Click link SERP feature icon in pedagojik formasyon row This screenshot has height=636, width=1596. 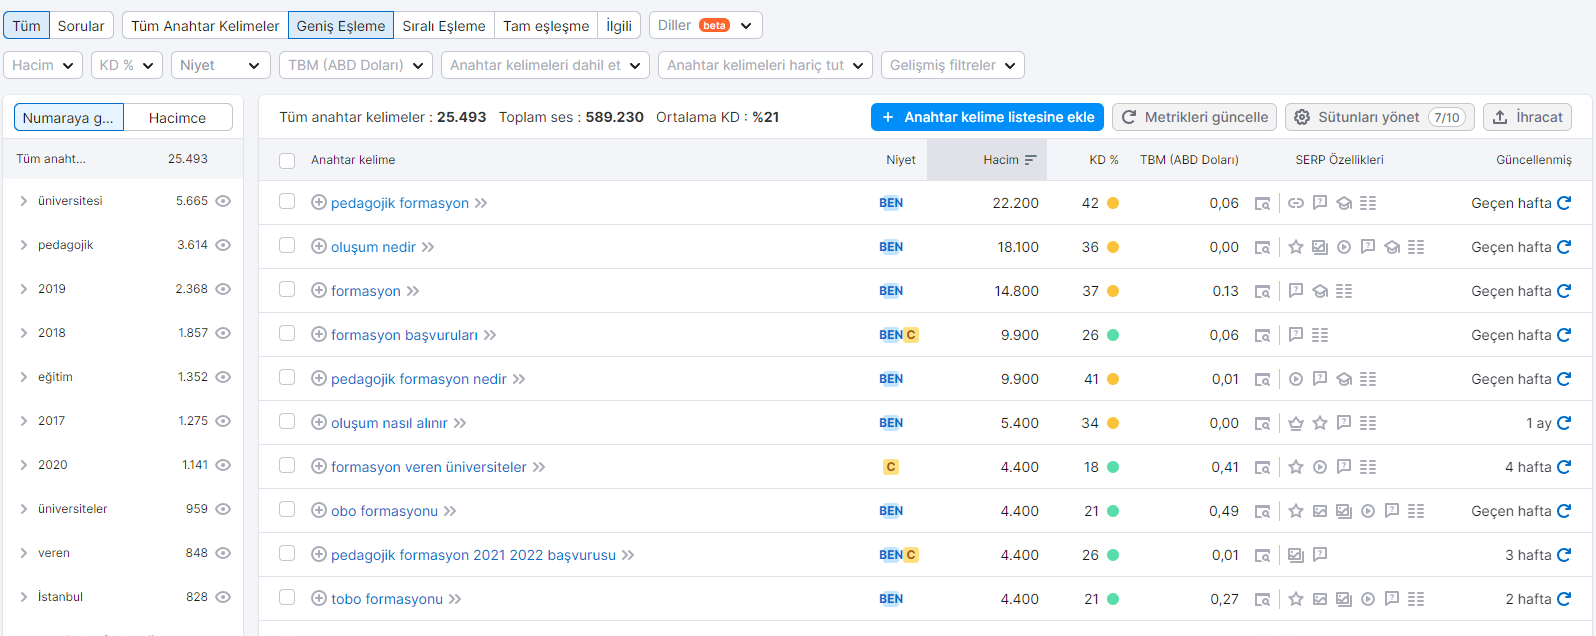pyautogui.click(x=1296, y=203)
